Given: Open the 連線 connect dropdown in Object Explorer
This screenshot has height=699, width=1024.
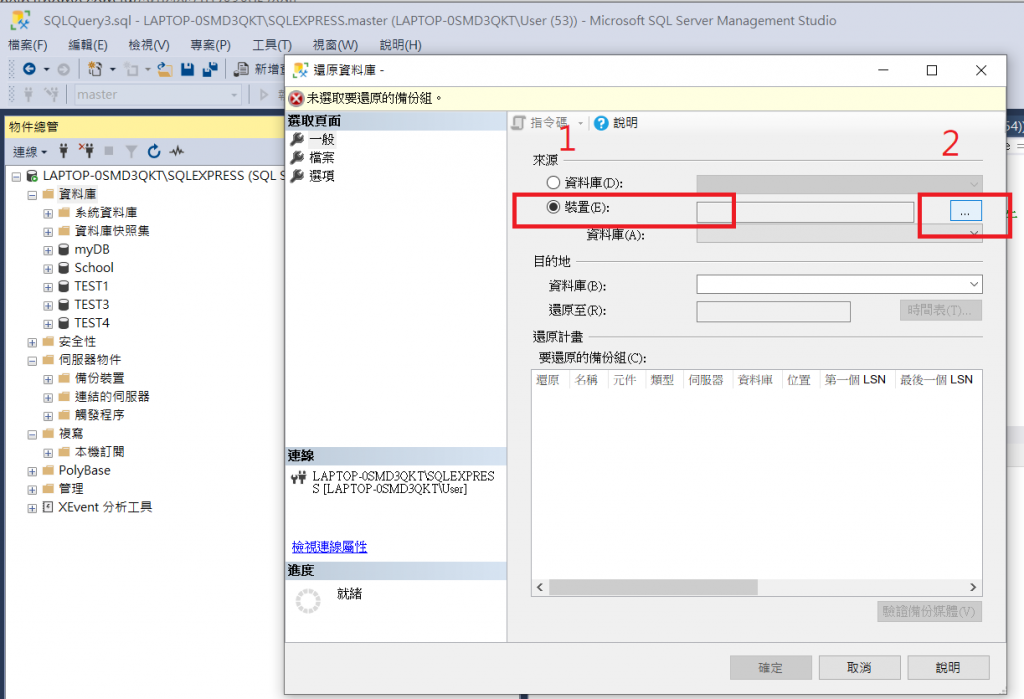Looking at the screenshot, I should [30, 152].
